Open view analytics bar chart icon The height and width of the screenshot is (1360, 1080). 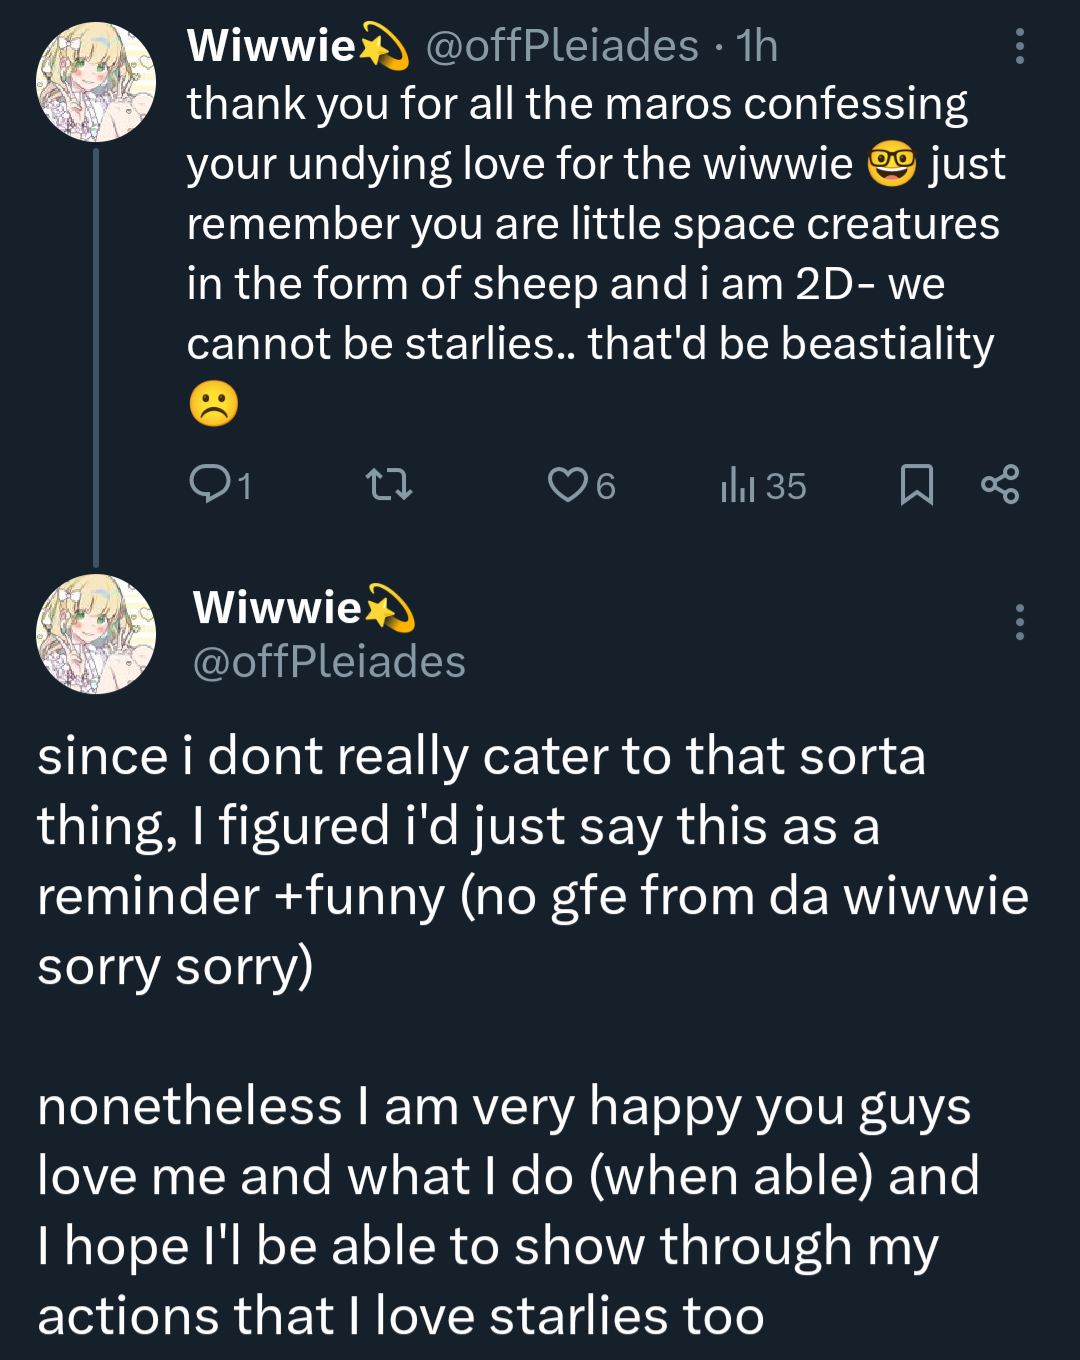point(738,485)
